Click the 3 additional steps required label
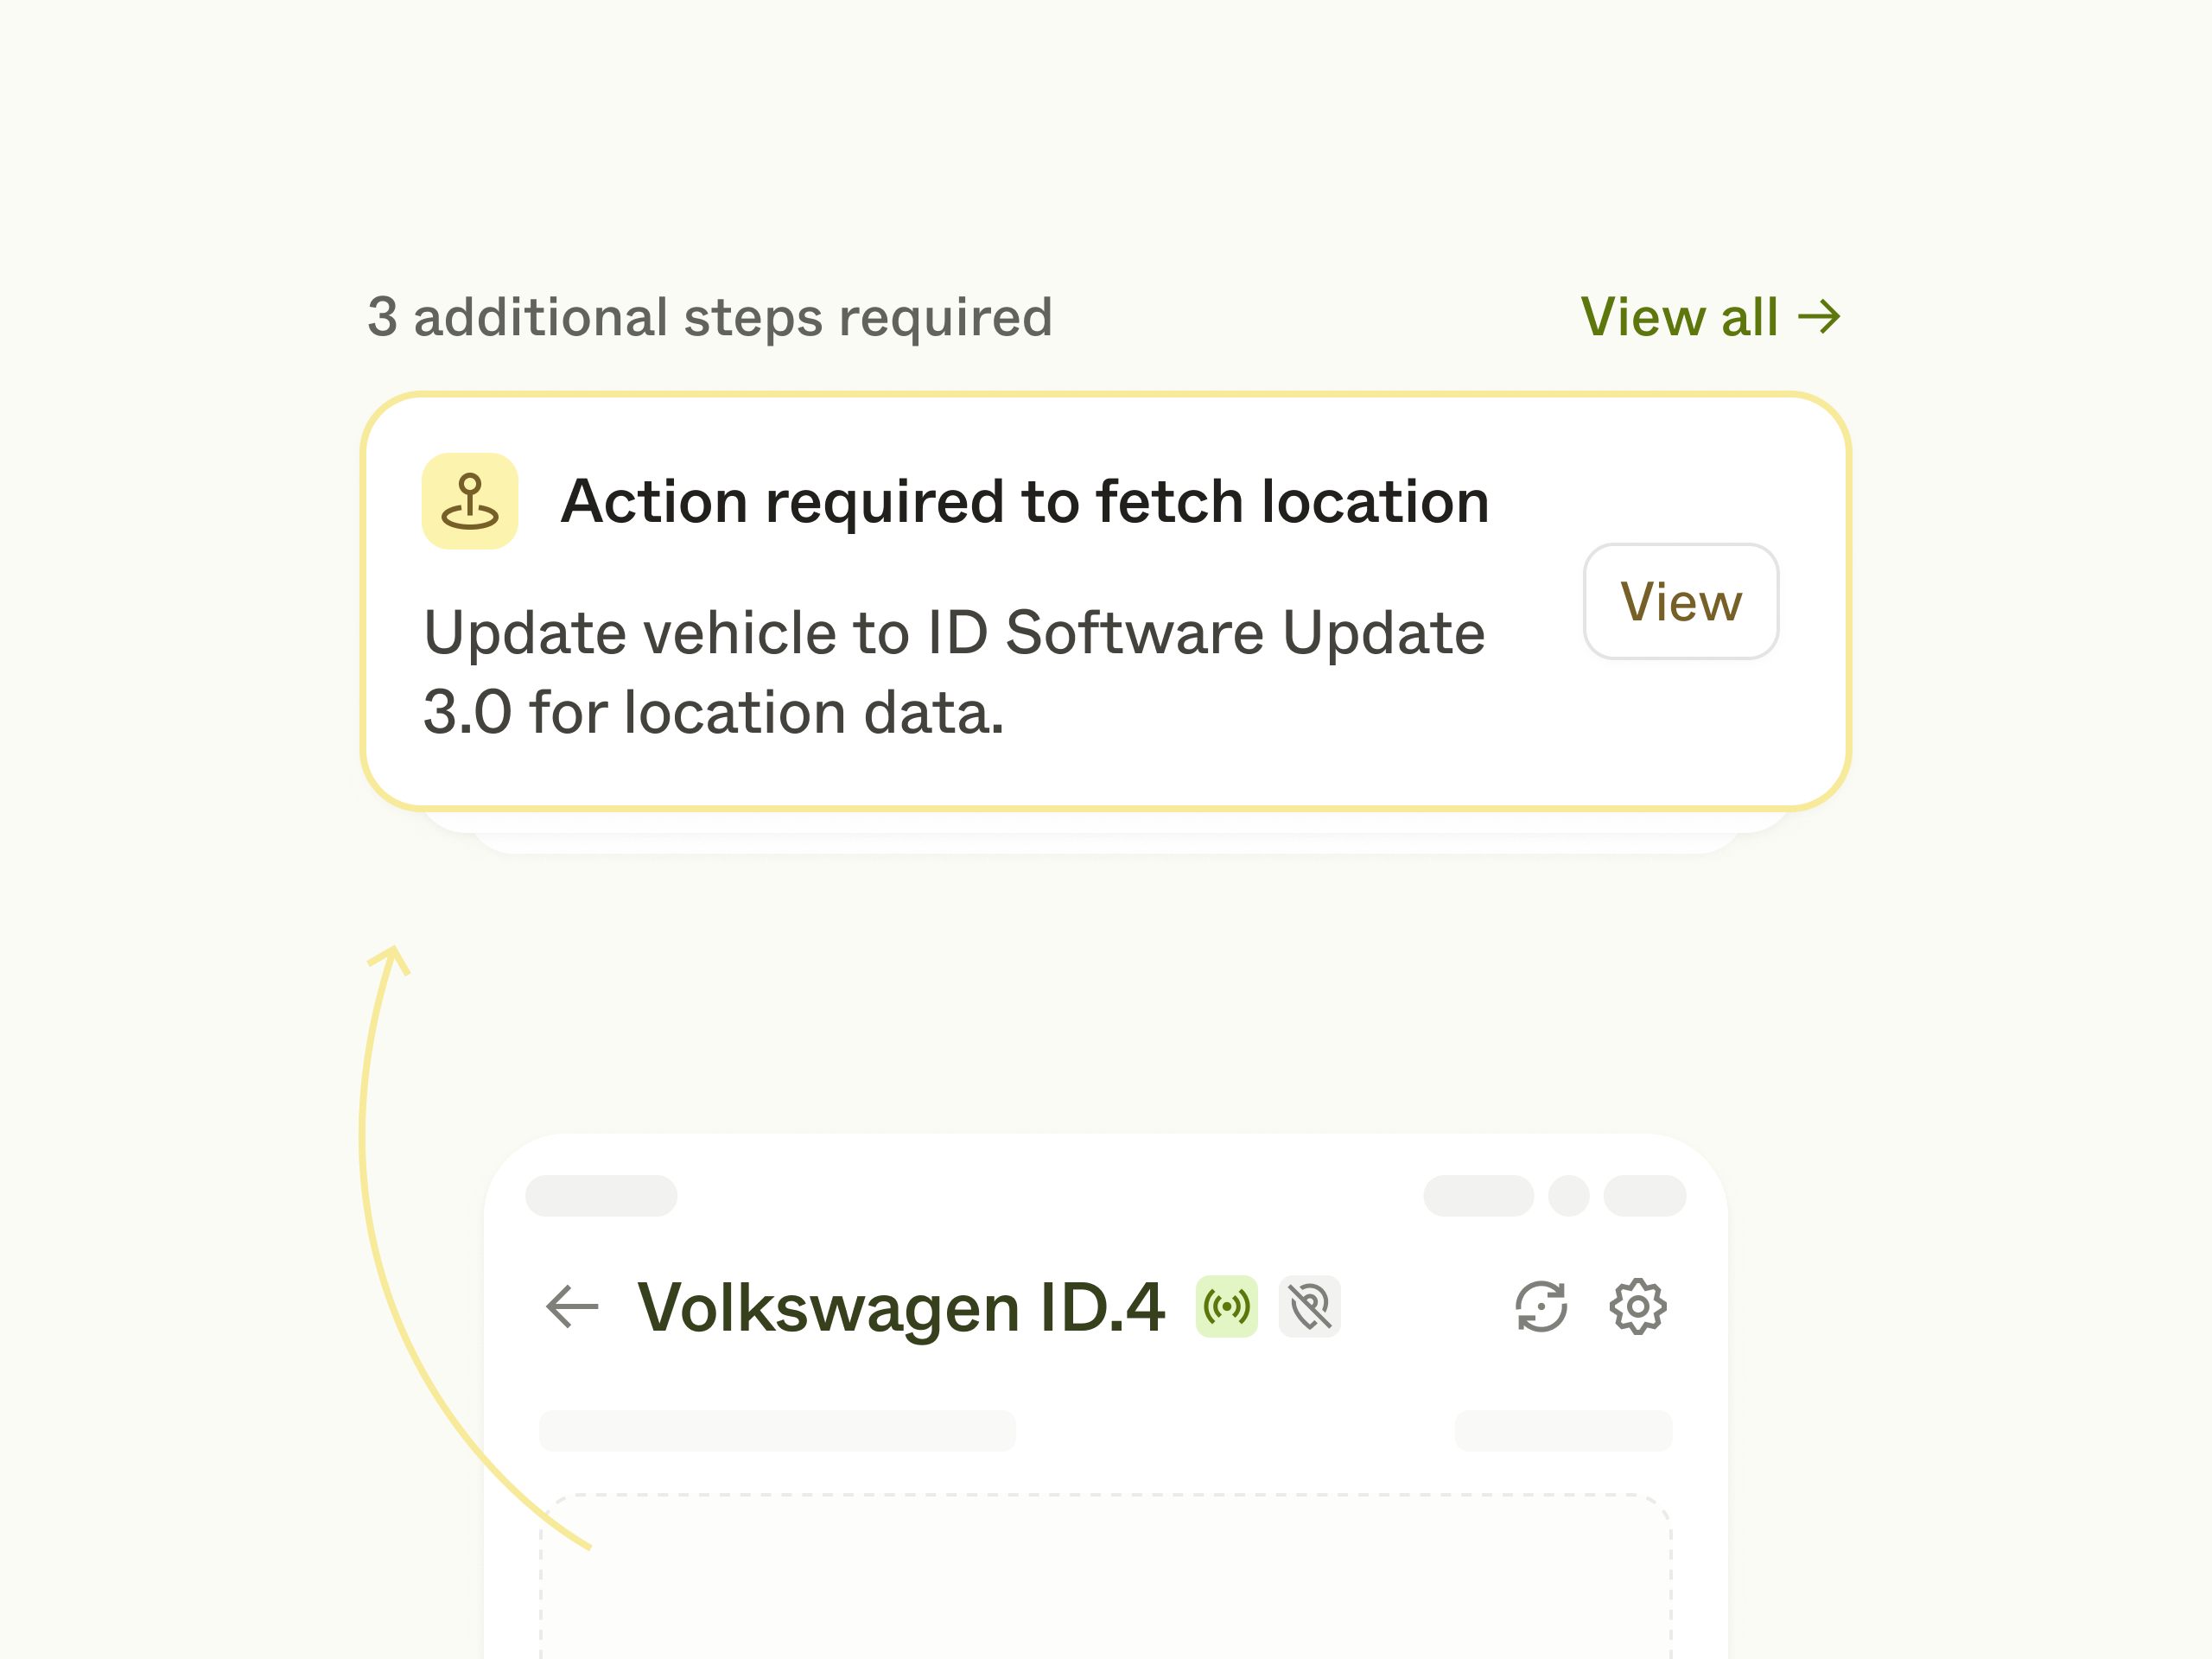The width and height of the screenshot is (2212, 1659). click(x=709, y=317)
